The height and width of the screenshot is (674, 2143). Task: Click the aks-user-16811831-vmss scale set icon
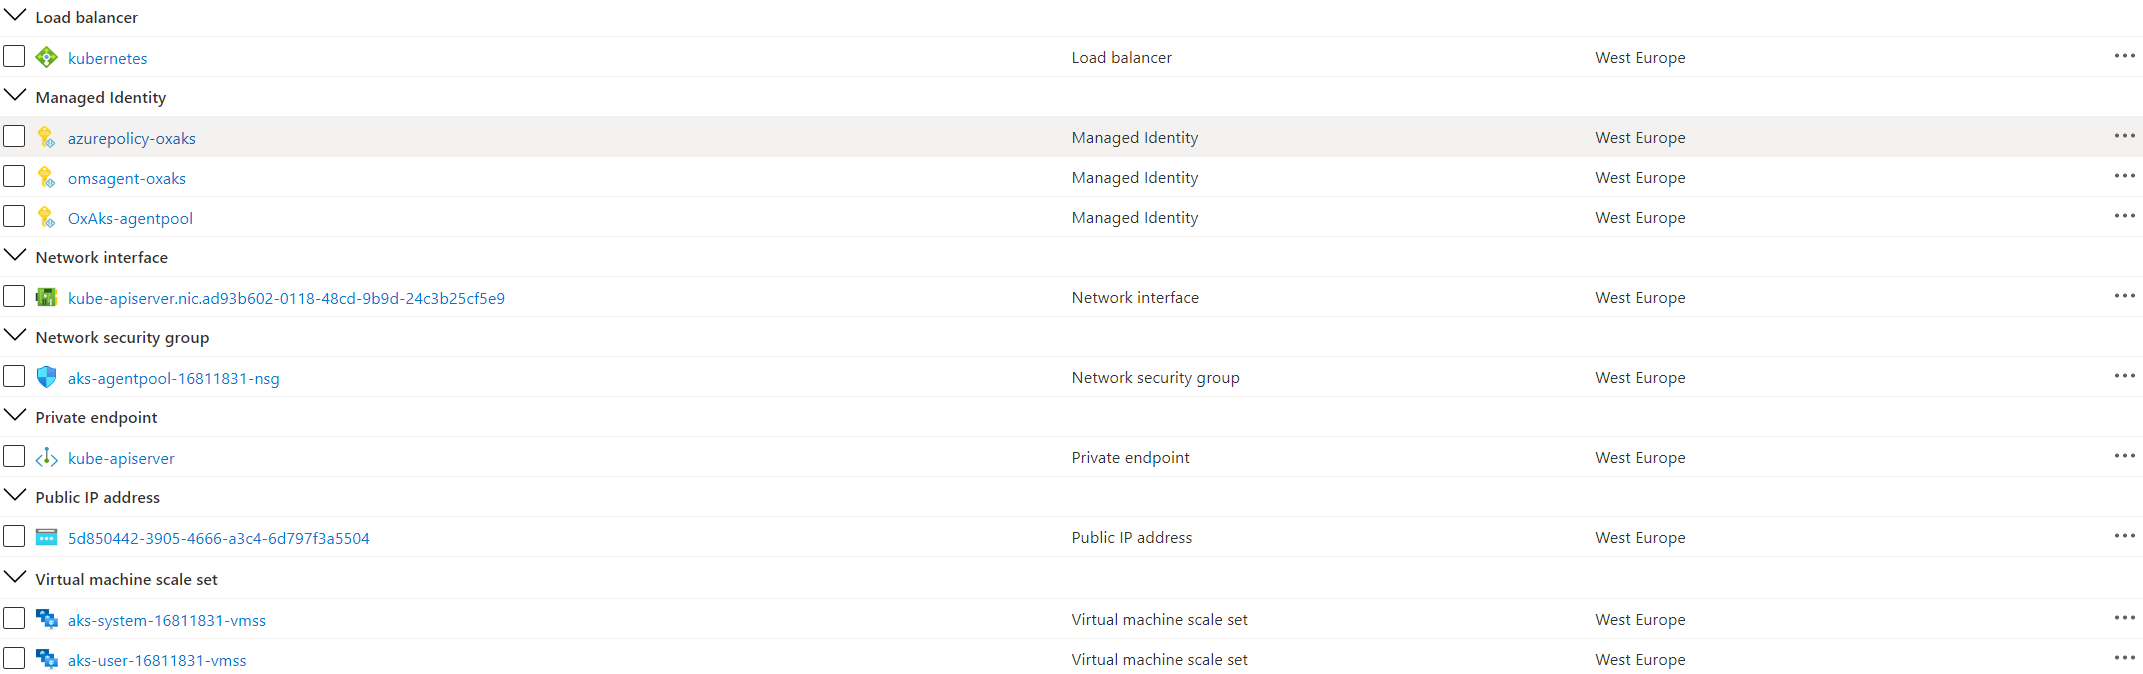tap(46, 659)
